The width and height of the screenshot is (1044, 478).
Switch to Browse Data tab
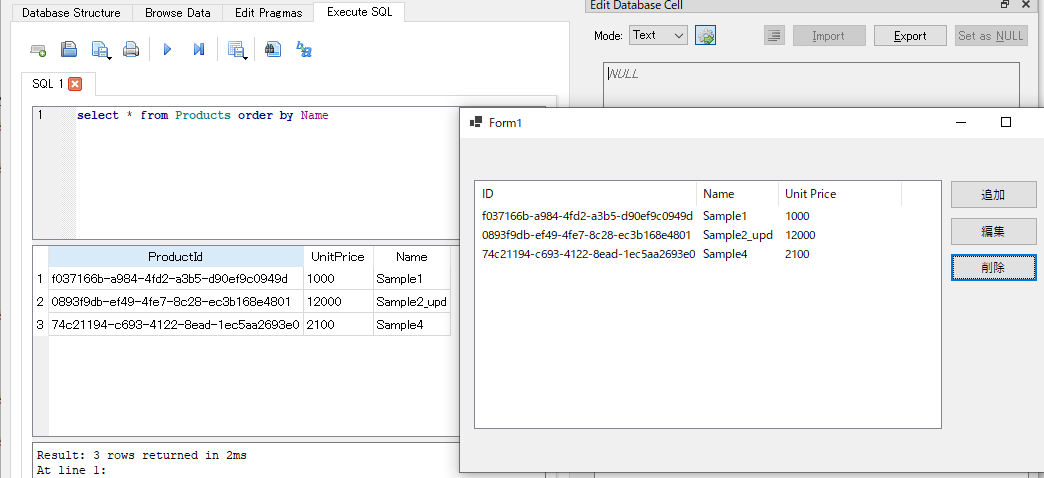tap(178, 13)
